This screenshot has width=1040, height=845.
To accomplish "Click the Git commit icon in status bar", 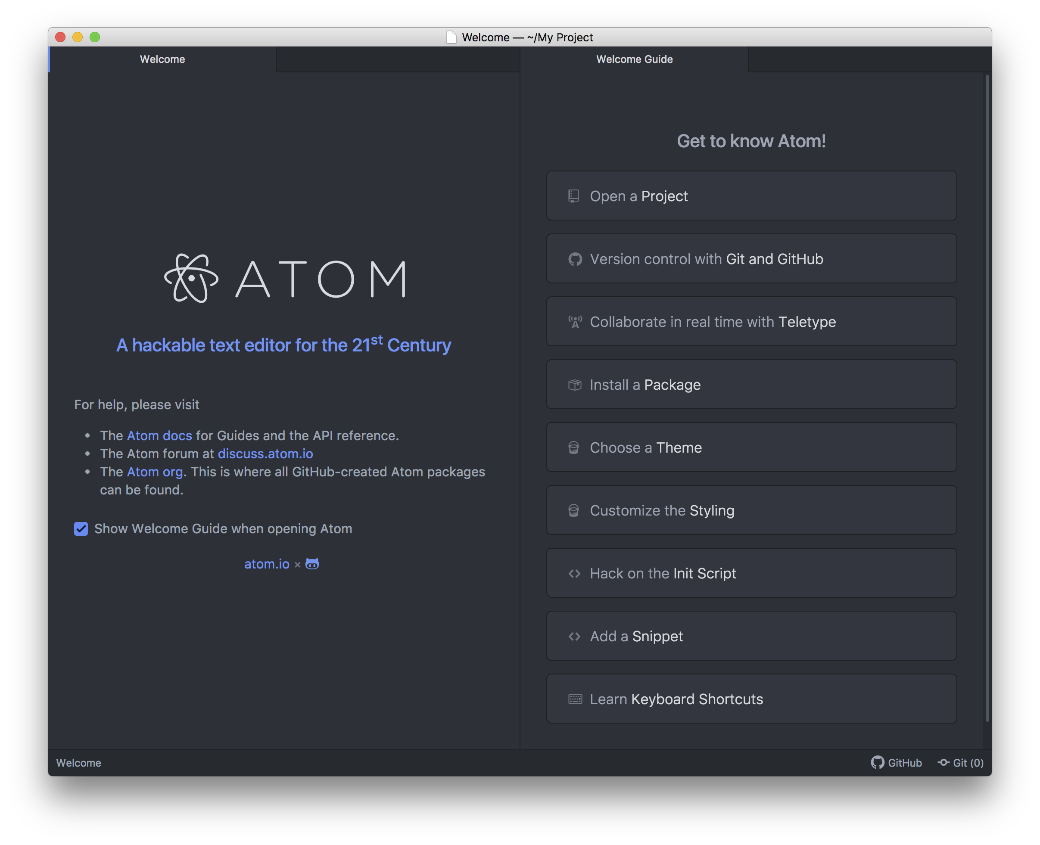I will 943,763.
